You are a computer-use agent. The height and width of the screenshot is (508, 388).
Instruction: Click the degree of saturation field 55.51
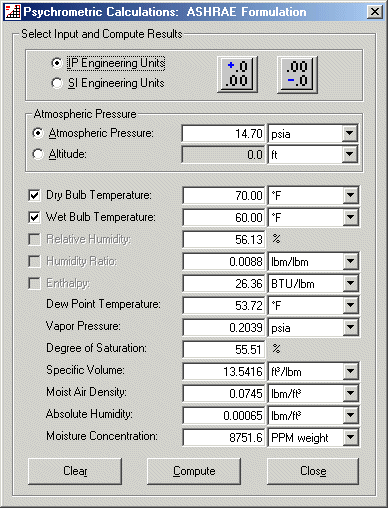click(224, 349)
